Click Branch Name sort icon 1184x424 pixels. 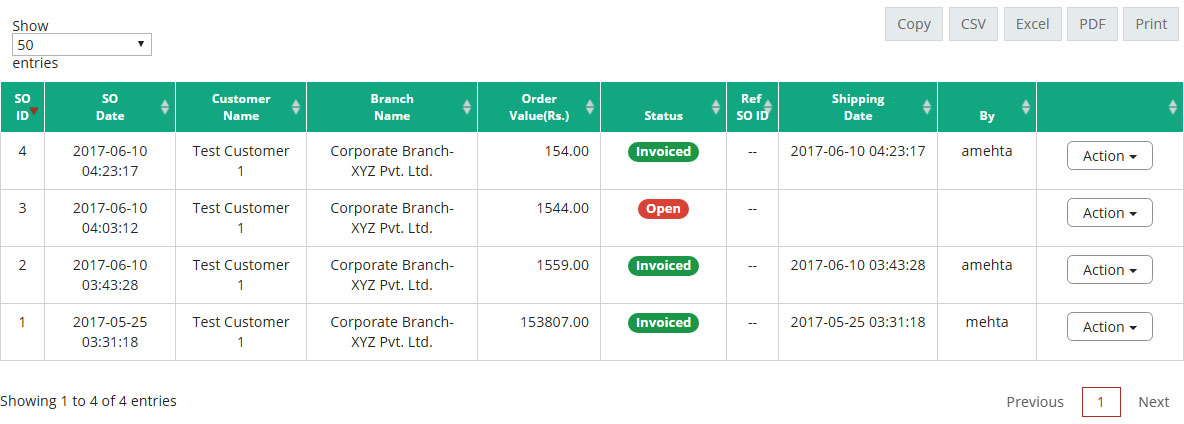point(467,107)
